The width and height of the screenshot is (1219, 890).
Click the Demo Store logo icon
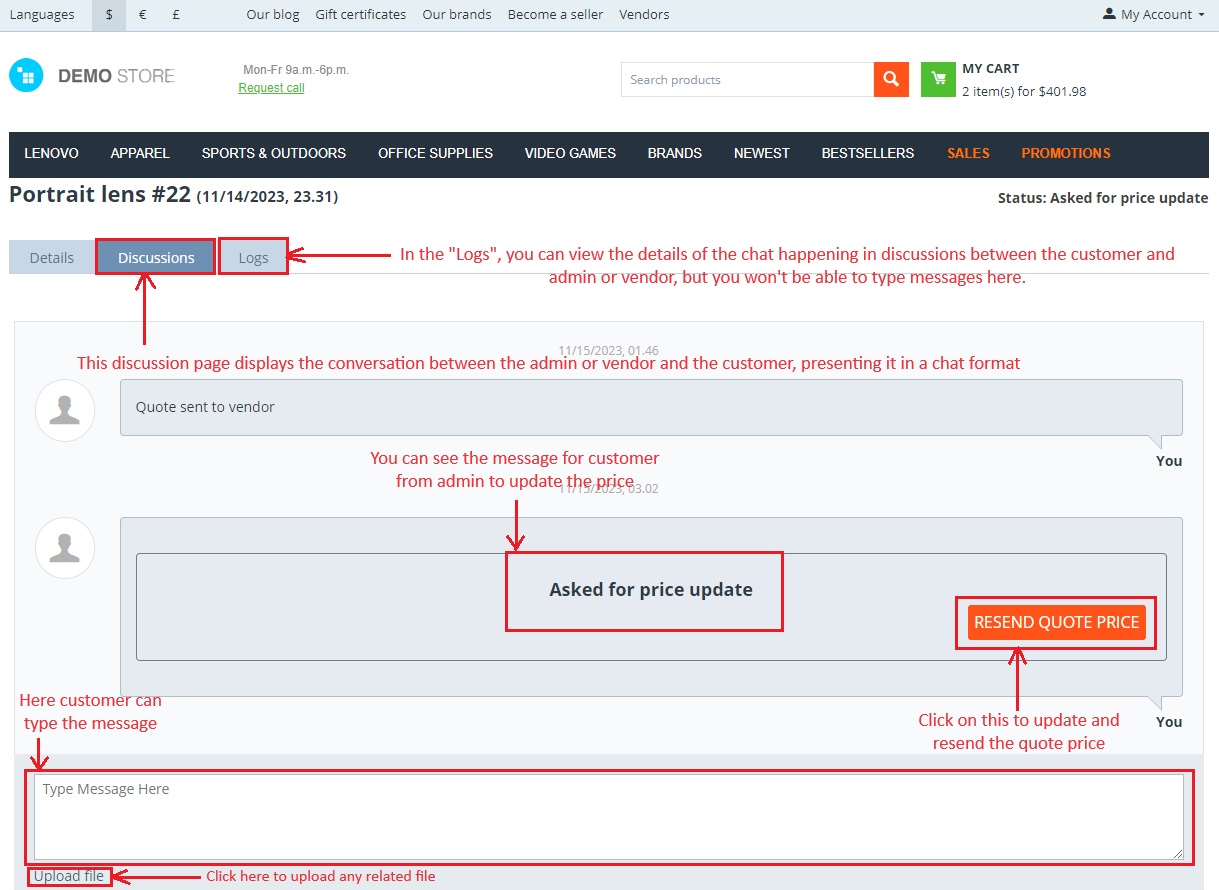26,75
